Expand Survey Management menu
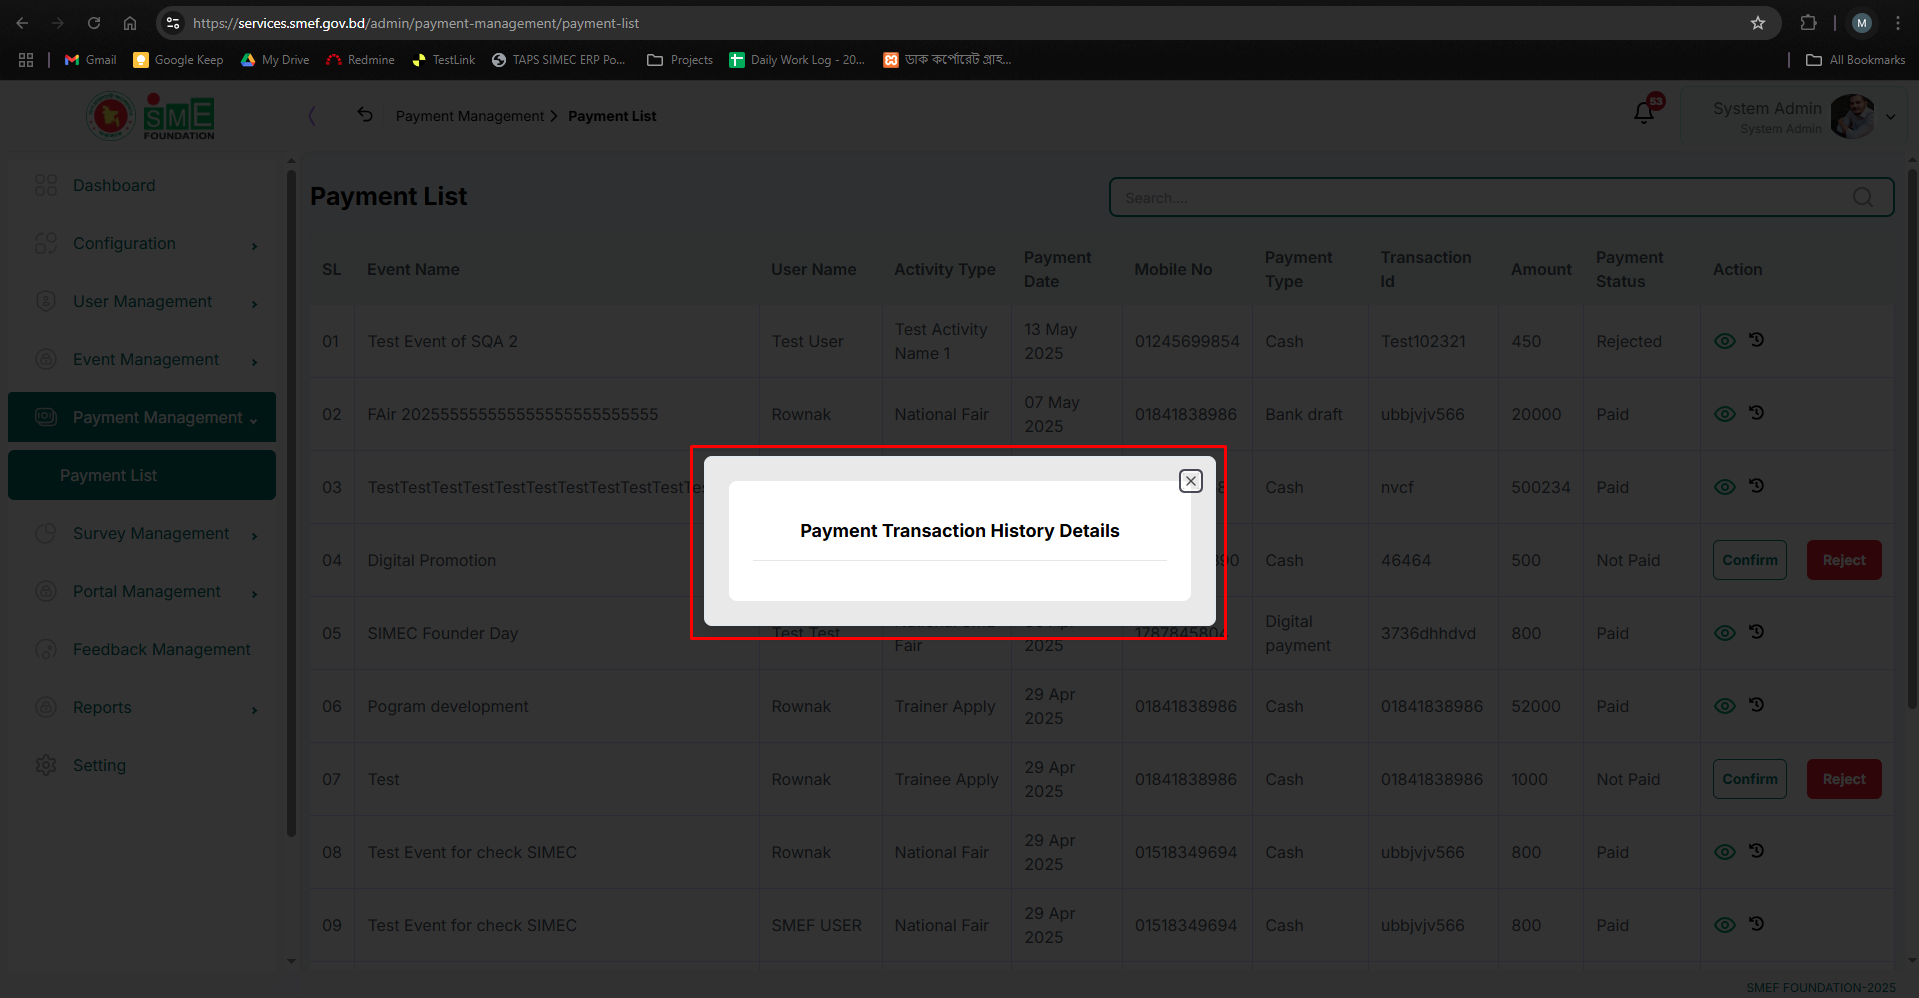The image size is (1919, 998). [142, 533]
